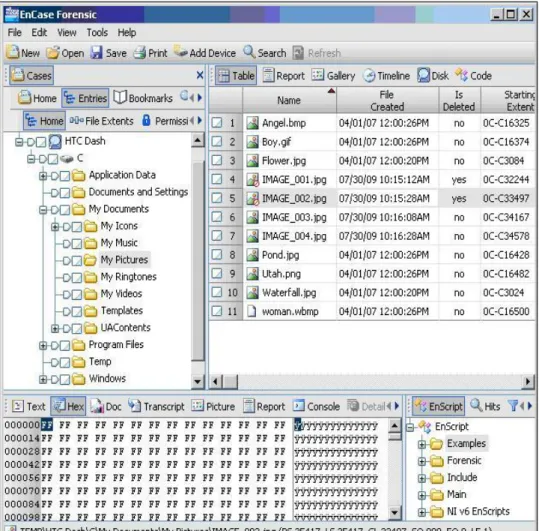Sort by the Name column header
Image resolution: width=539 pixels, height=531 pixels.
click(289, 100)
